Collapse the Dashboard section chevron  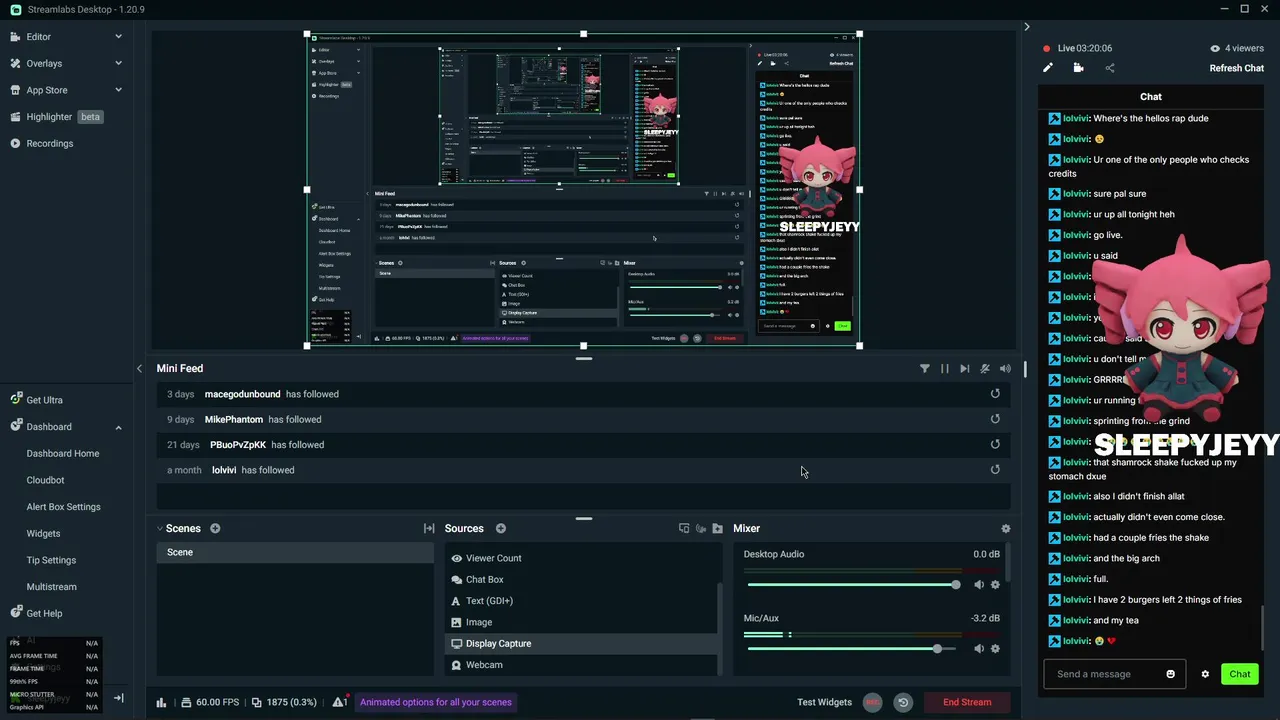(118, 427)
